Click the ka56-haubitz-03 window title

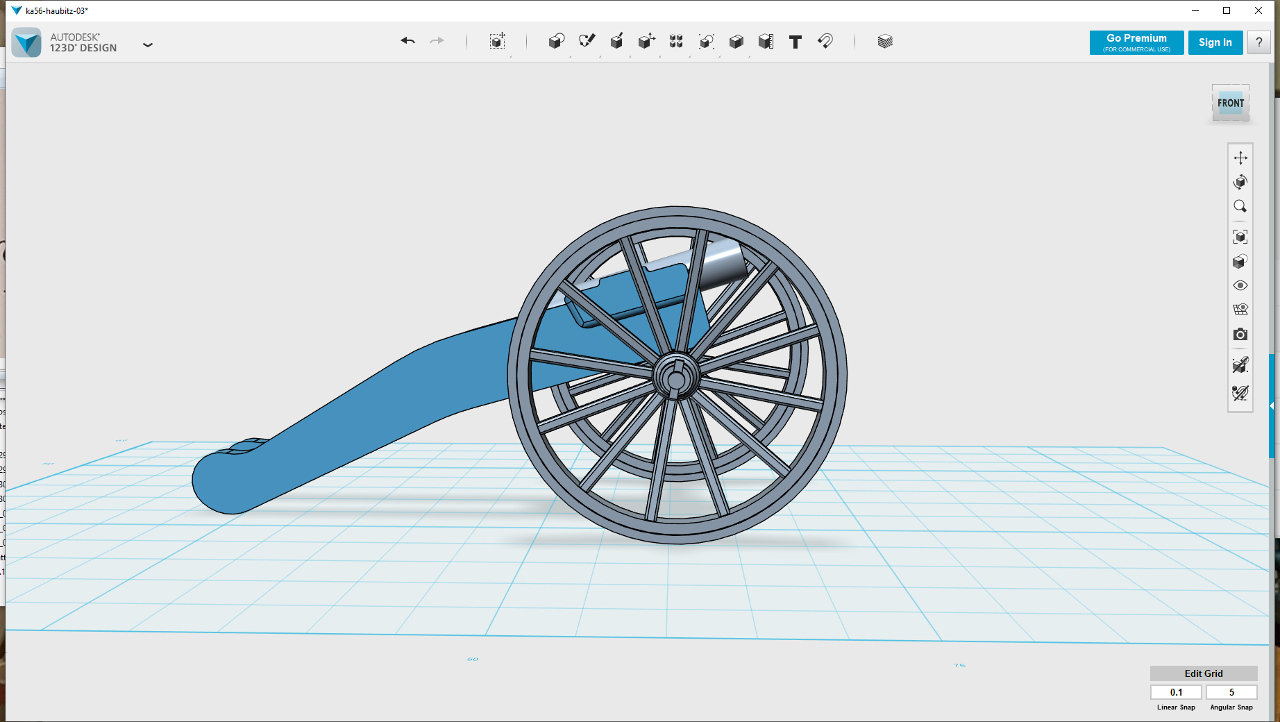59,10
